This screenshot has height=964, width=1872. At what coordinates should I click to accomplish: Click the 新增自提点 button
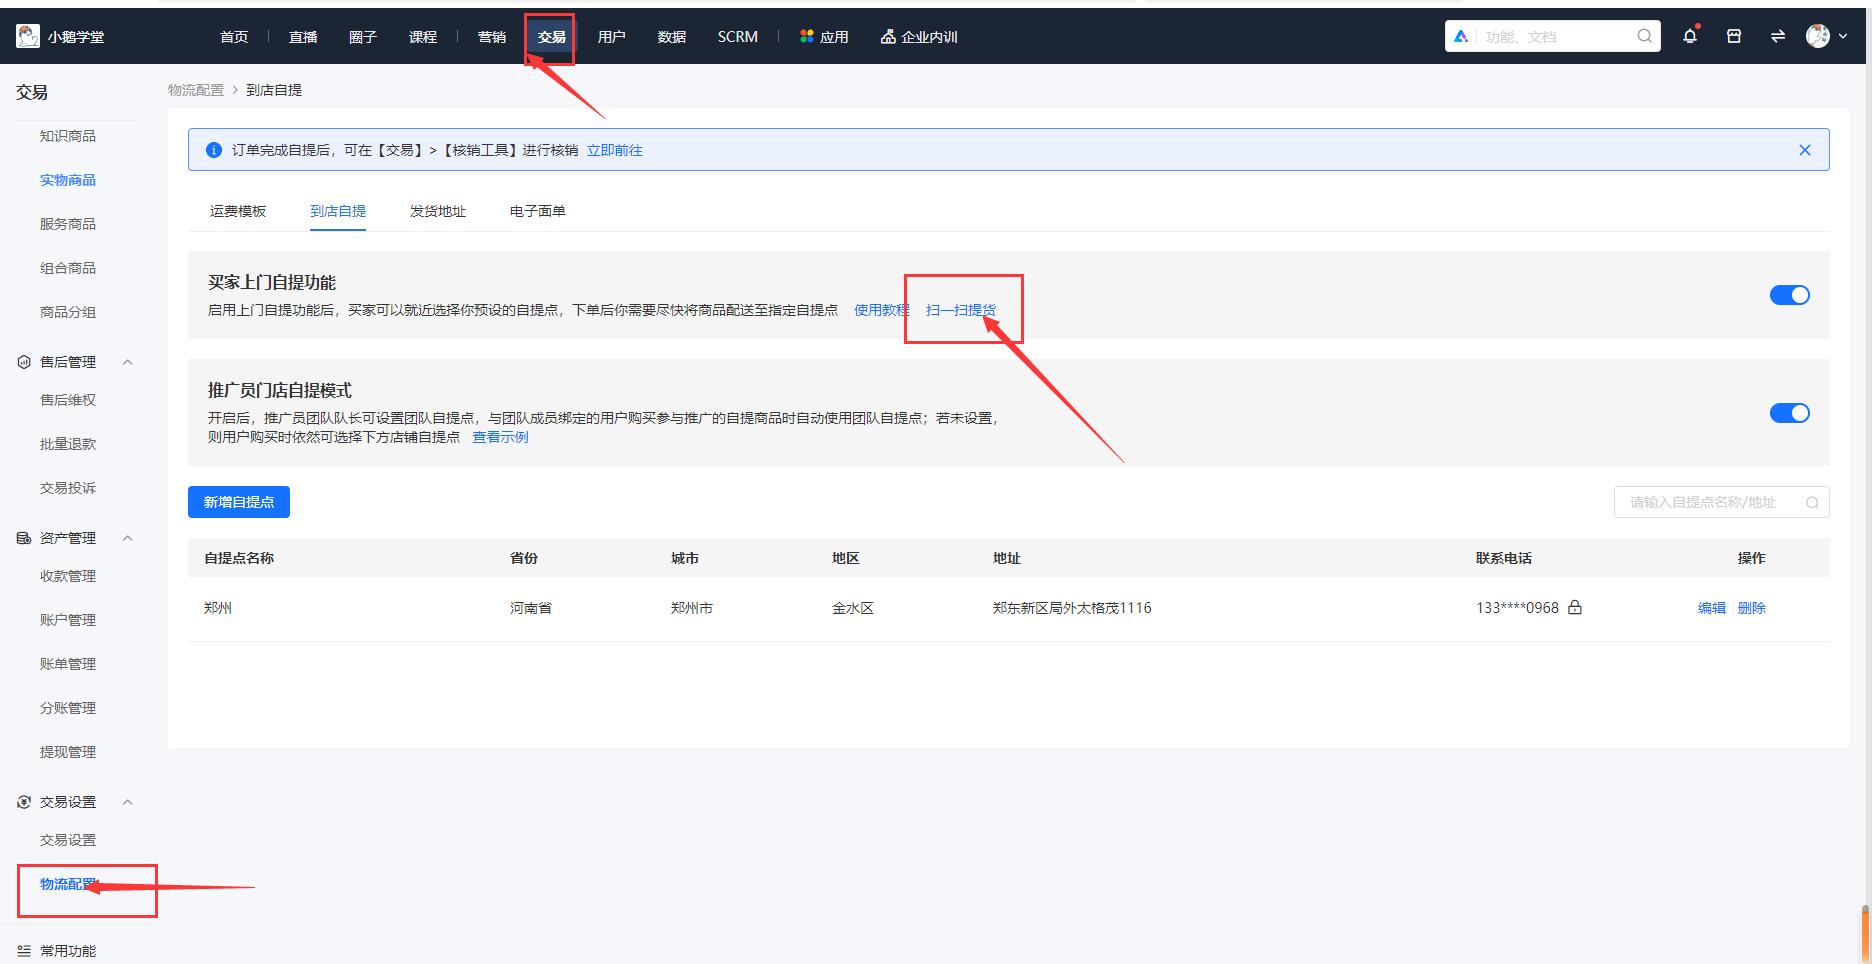pyautogui.click(x=239, y=502)
